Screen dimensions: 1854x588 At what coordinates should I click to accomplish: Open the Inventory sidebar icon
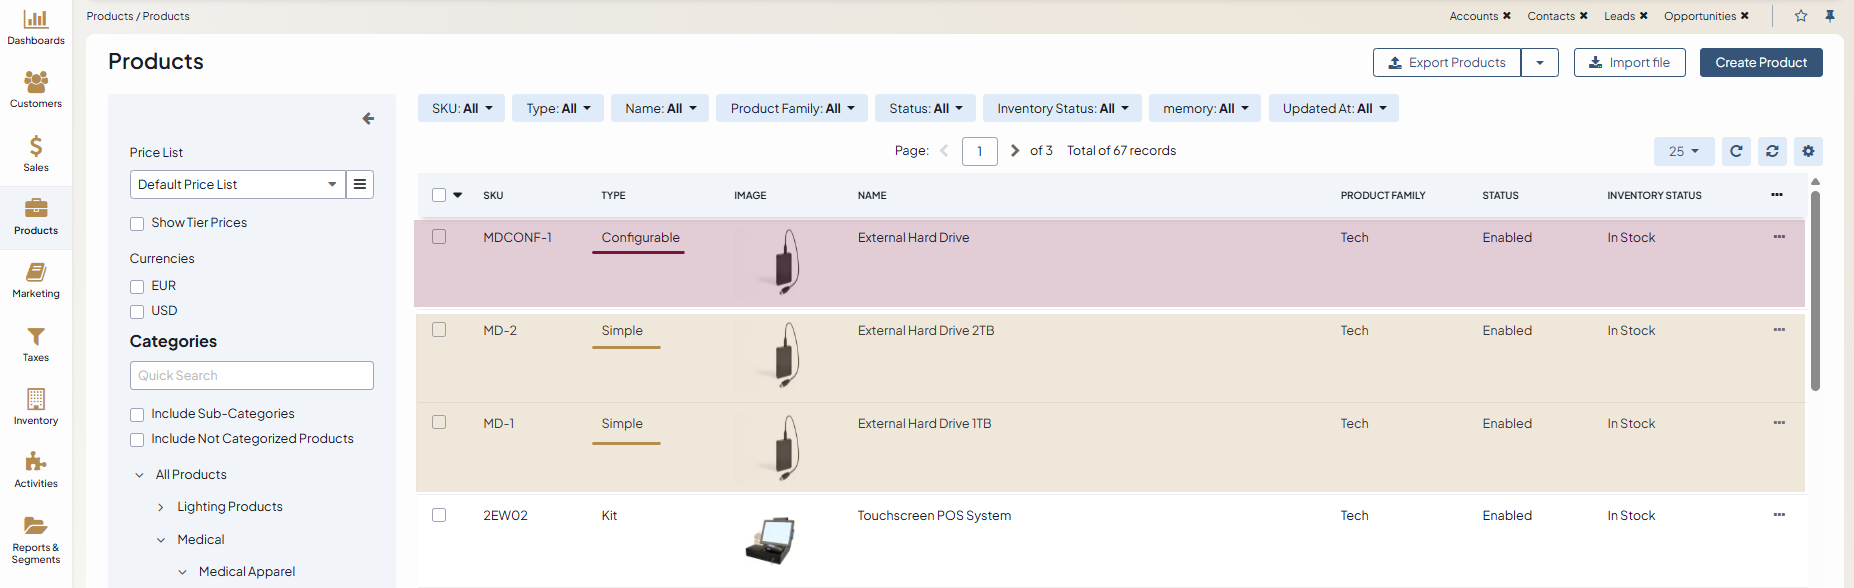[x=36, y=407]
